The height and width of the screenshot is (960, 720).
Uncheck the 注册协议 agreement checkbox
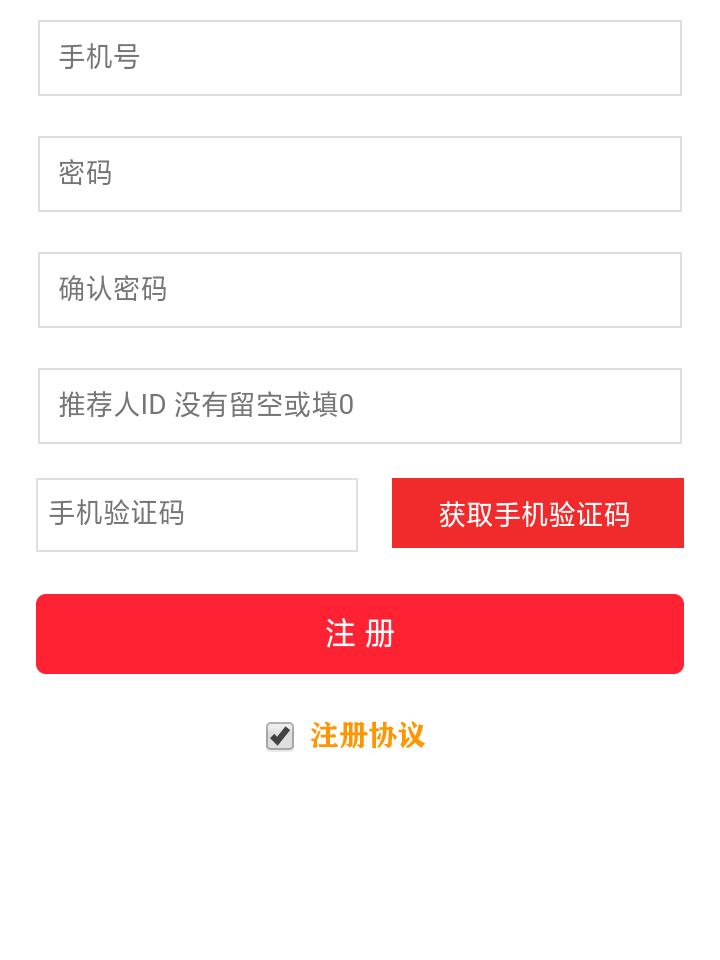(280, 736)
